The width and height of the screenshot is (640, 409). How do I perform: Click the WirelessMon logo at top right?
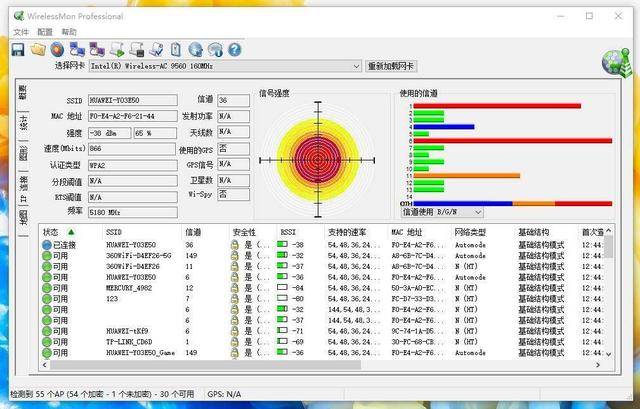pyautogui.click(x=616, y=63)
